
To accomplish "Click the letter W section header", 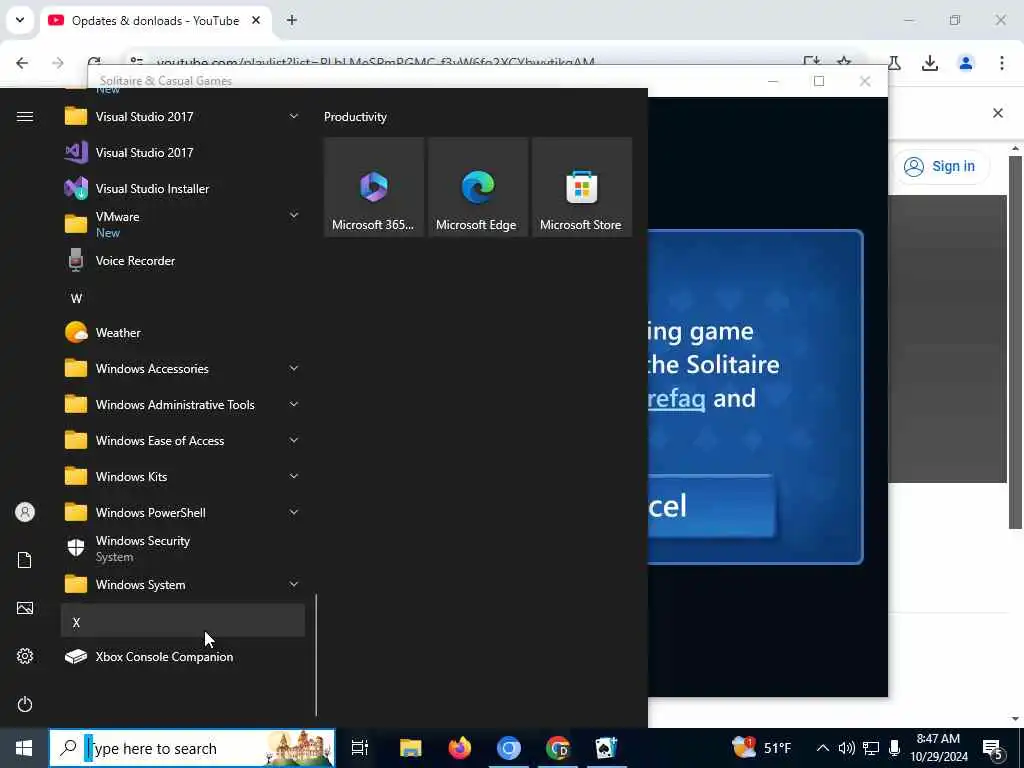I will click(183, 298).
